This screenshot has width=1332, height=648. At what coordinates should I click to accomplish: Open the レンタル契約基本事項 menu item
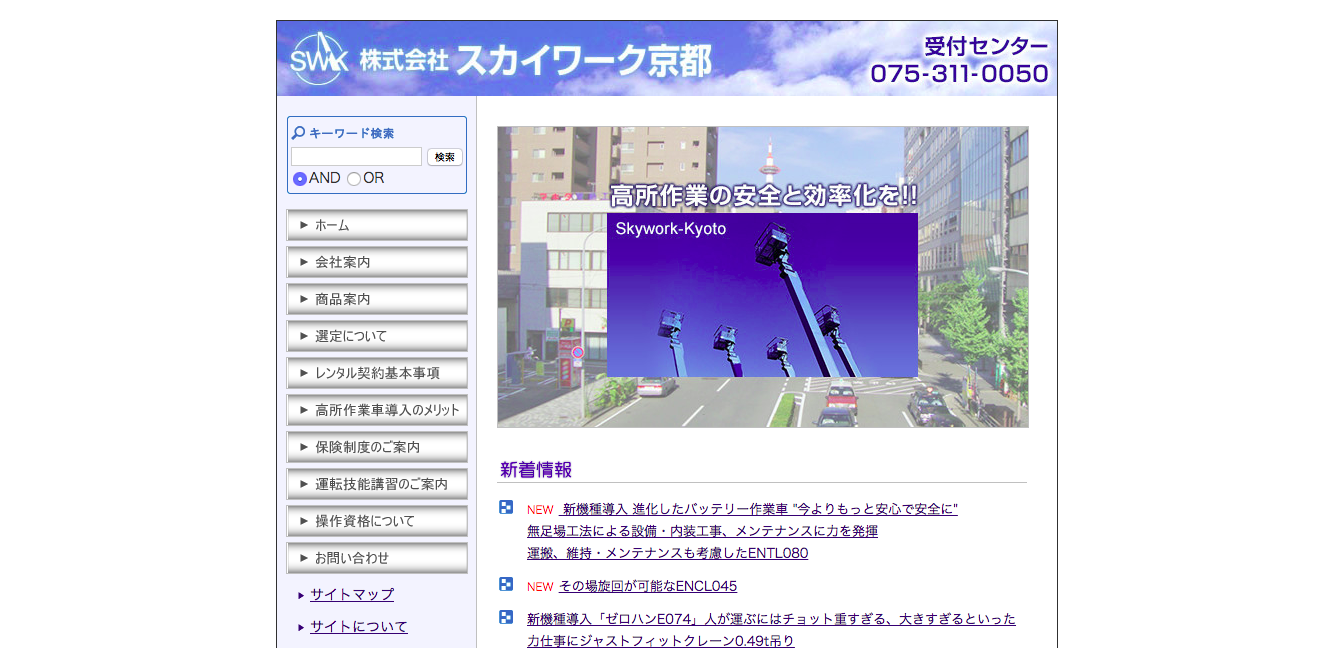click(x=377, y=372)
